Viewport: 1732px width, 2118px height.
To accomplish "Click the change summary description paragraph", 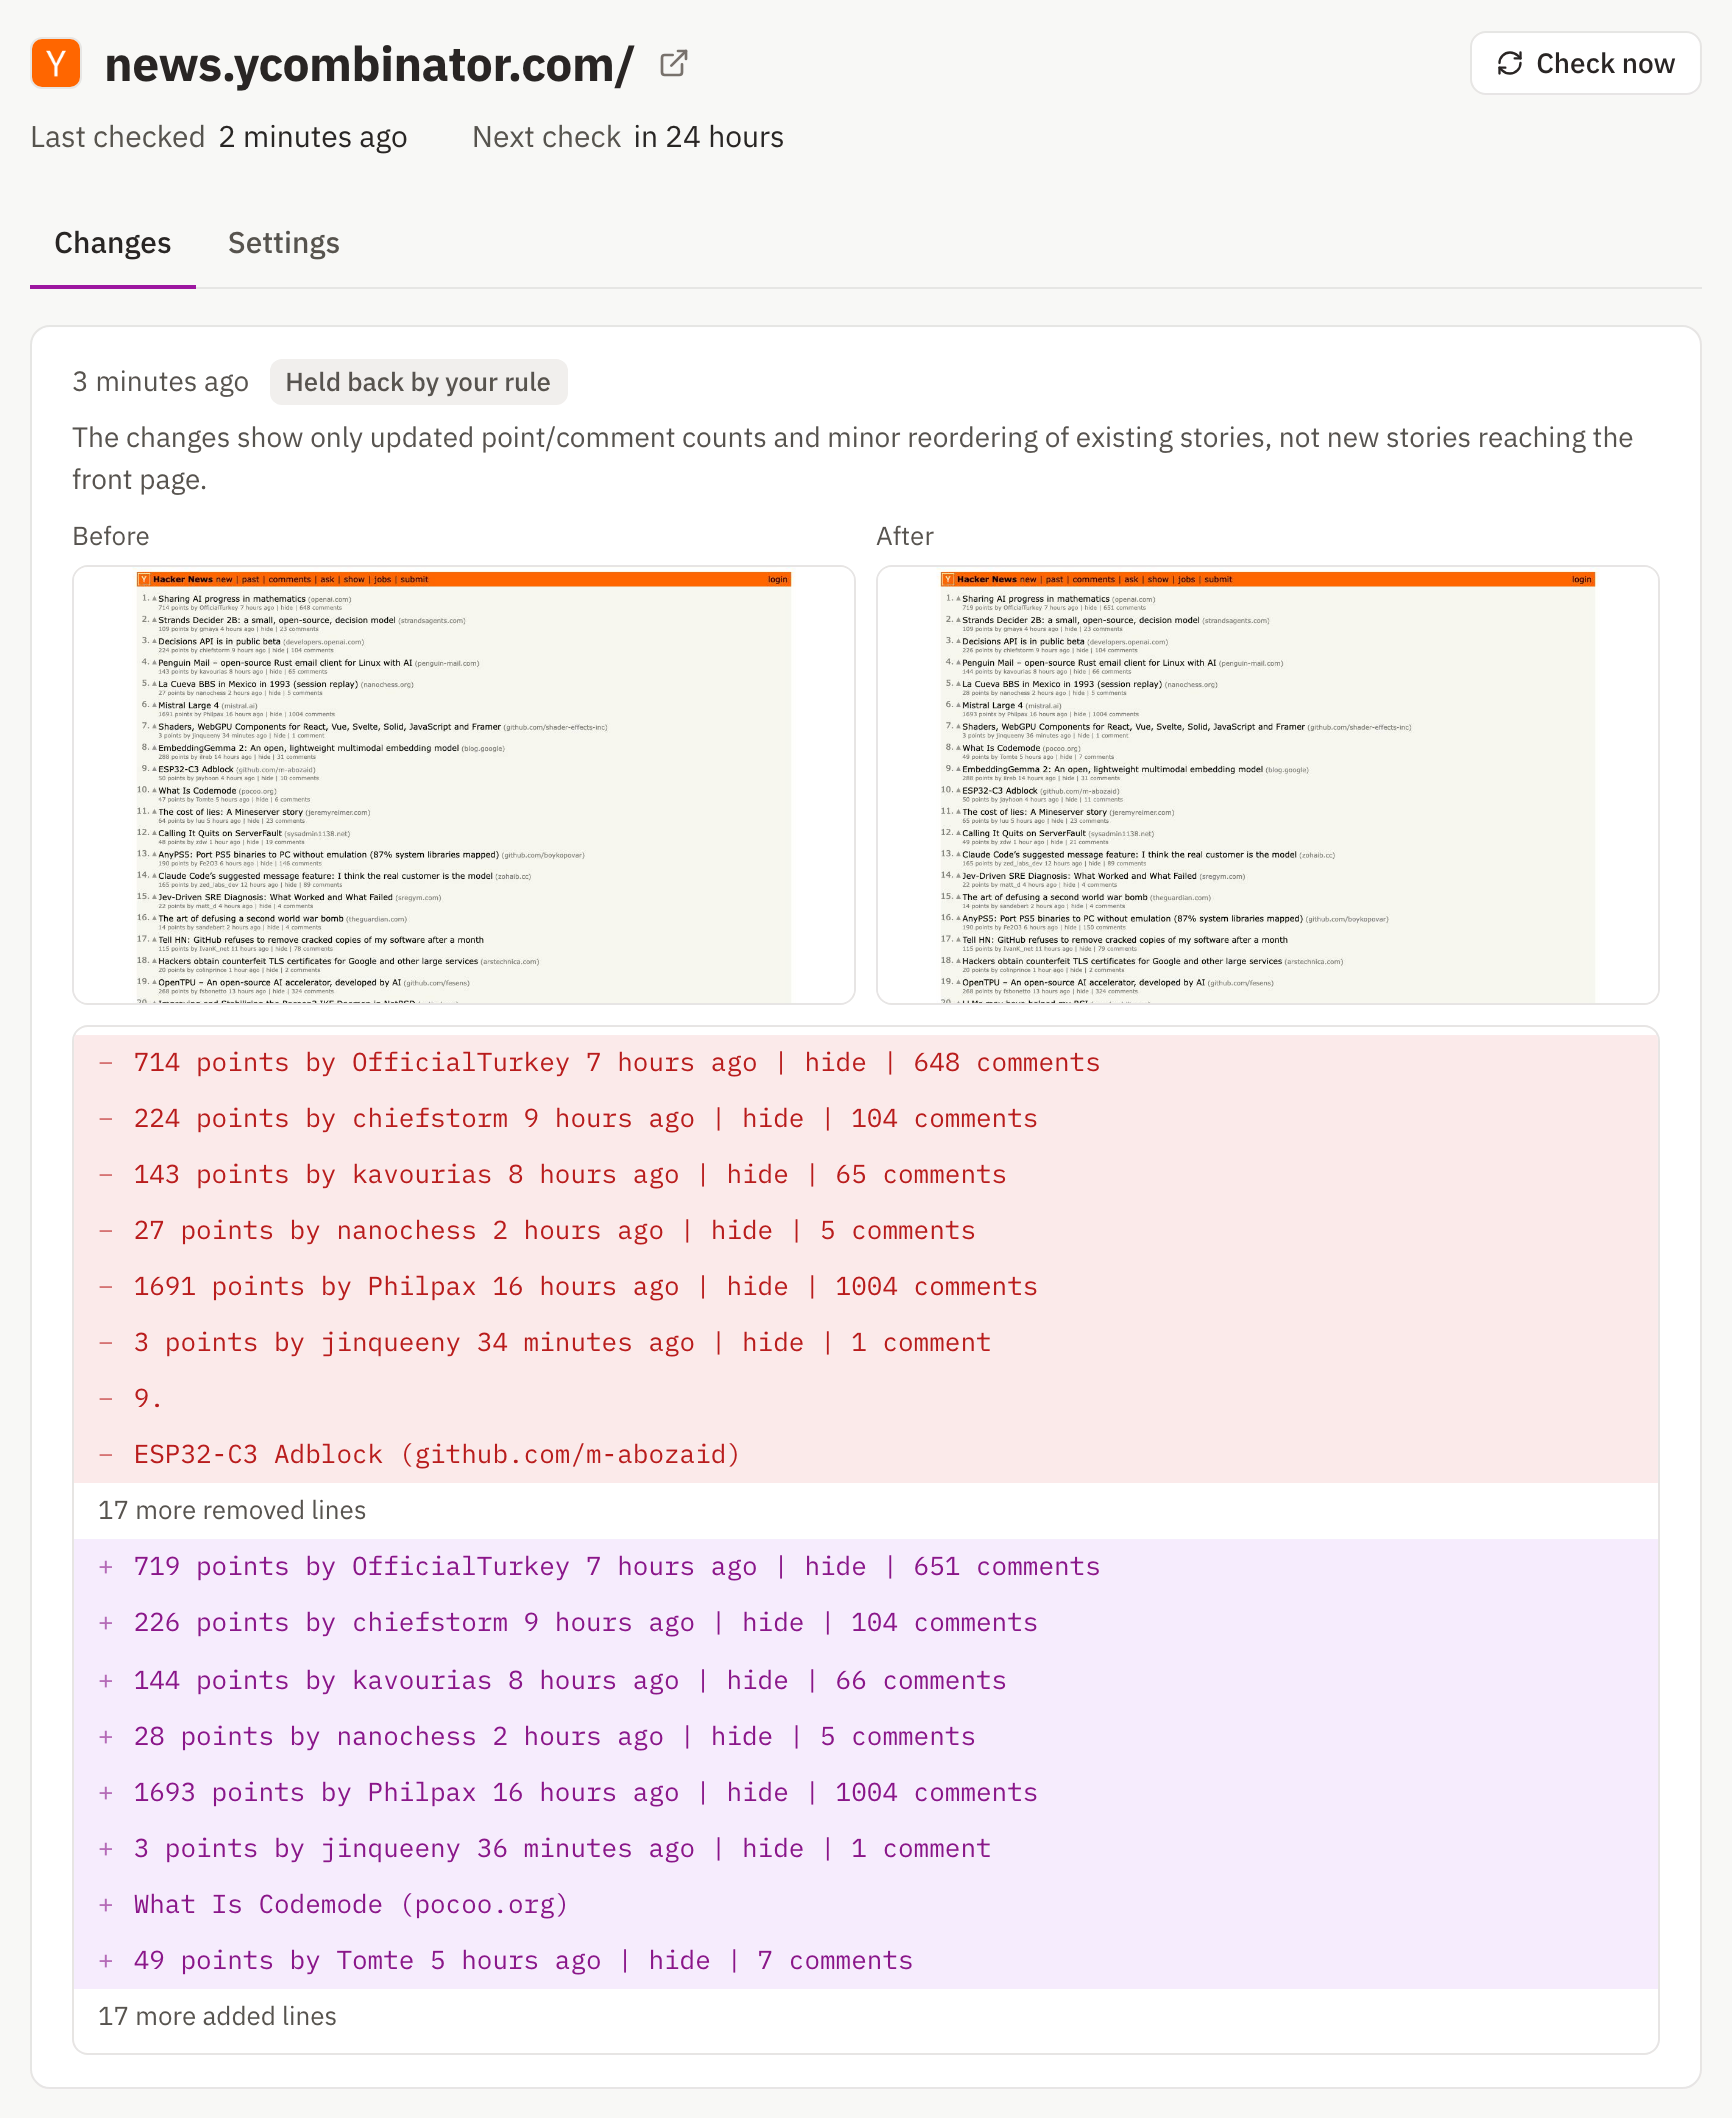I will coord(852,458).
